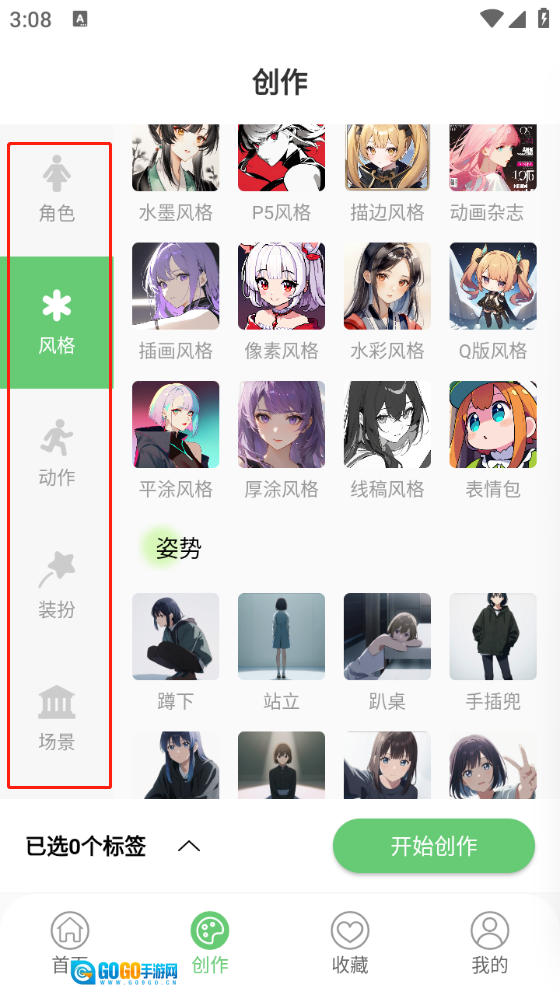Pick the 表情包 emoji style thumbnail

(x=493, y=425)
